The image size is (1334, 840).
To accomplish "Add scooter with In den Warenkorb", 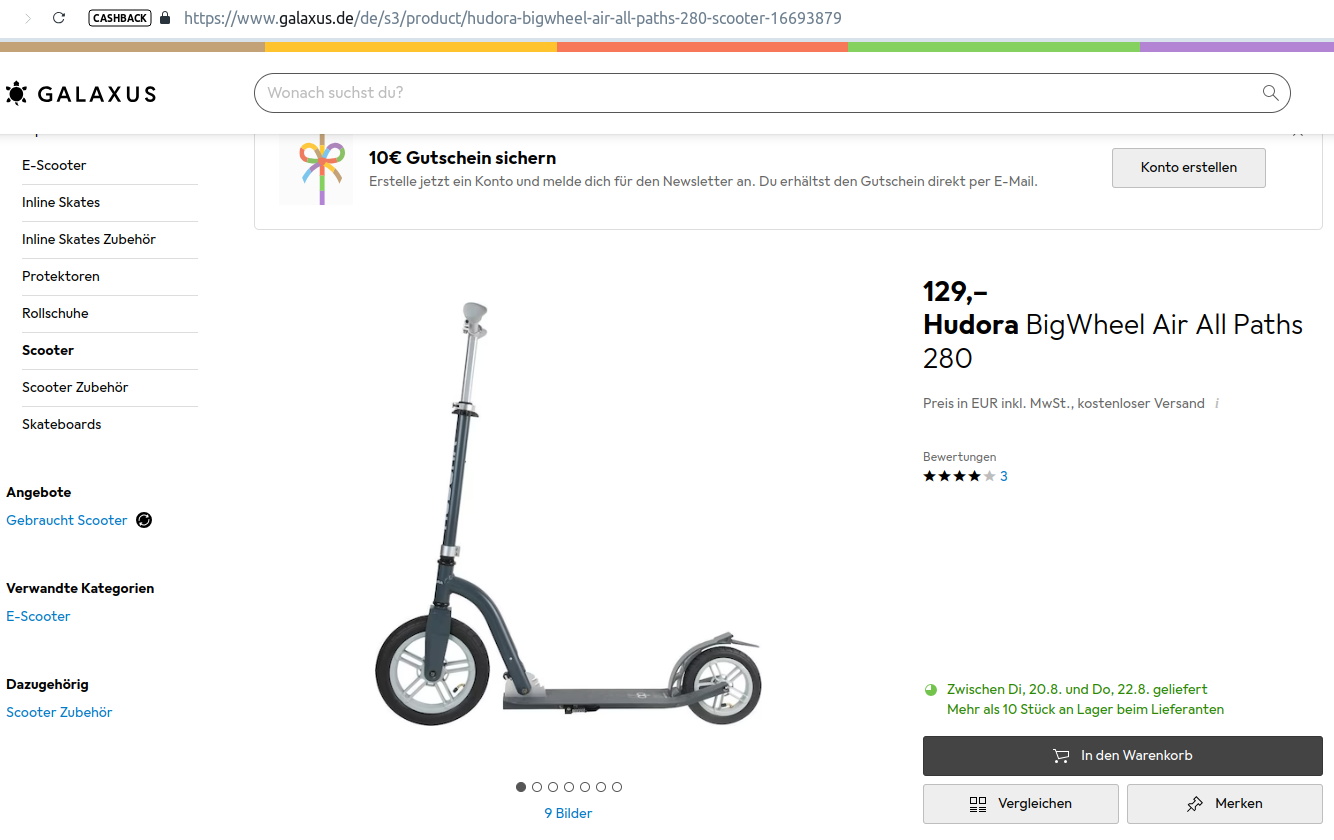I will pos(1122,756).
